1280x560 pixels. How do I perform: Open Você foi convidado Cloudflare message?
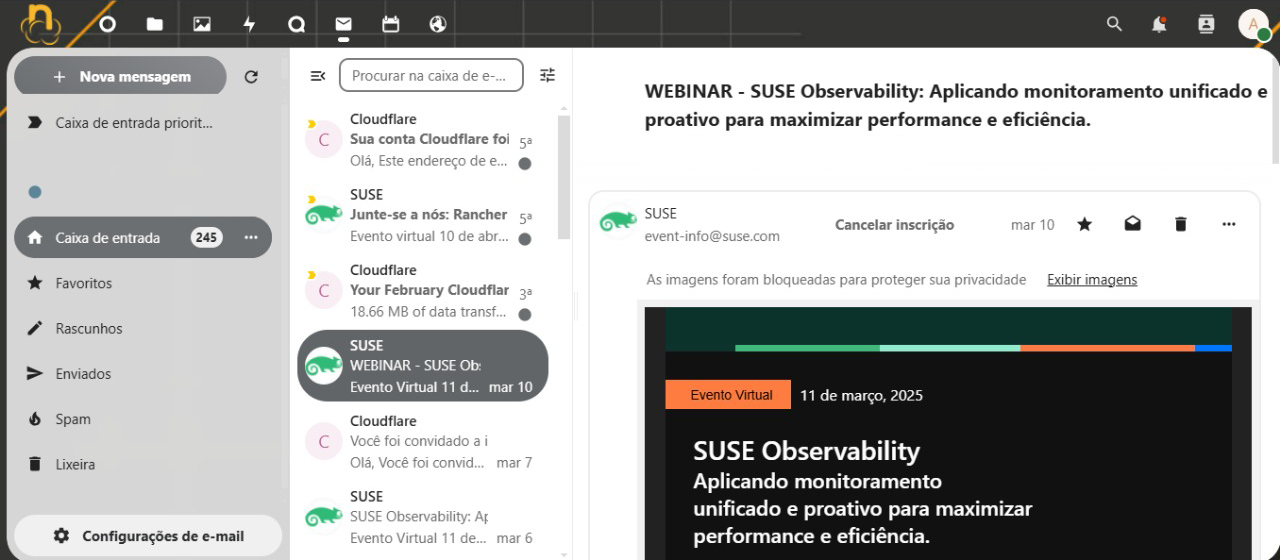coord(424,442)
